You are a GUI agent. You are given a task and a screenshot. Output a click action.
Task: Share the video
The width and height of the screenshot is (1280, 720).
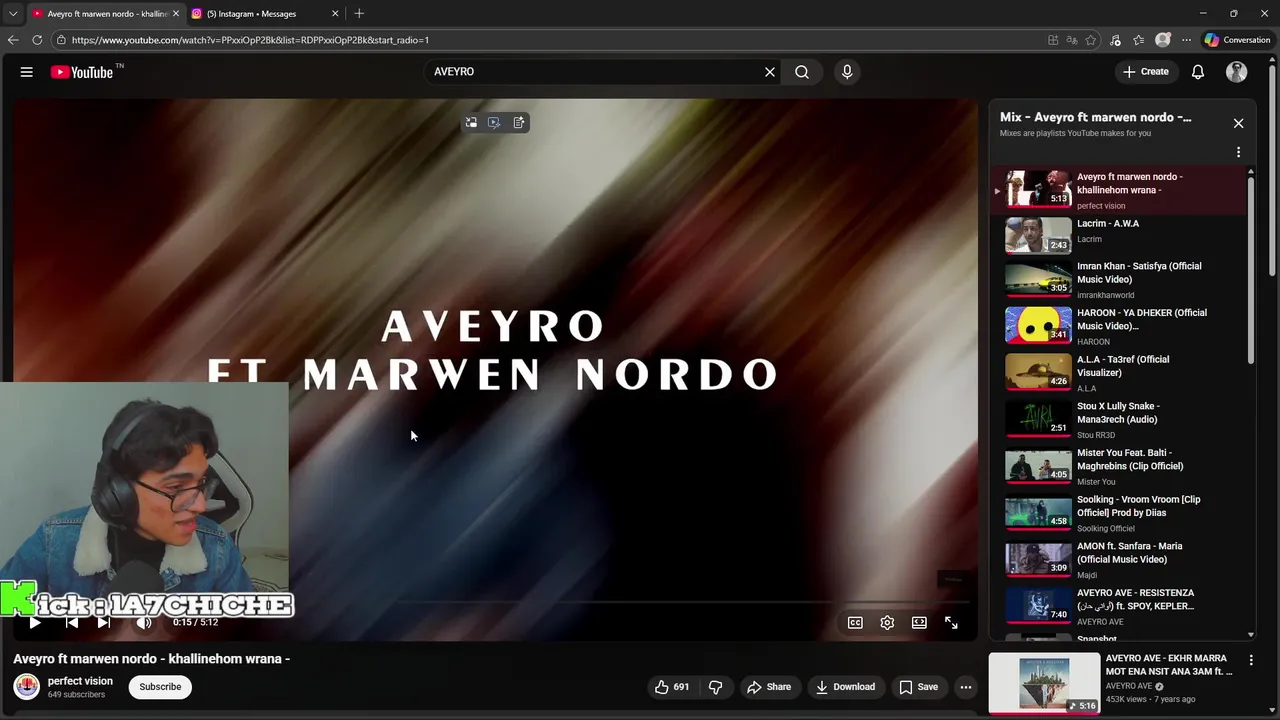pyautogui.click(x=769, y=687)
